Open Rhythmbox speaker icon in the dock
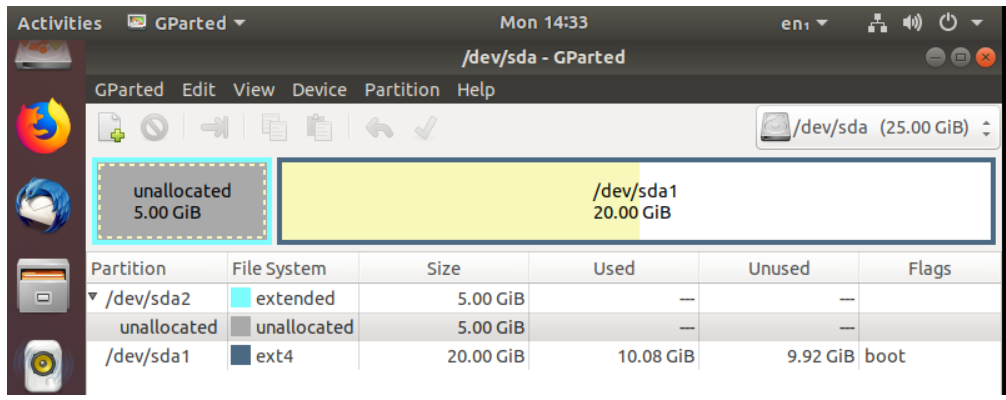The height and width of the screenshot is (400, 1006). point(43,365)
